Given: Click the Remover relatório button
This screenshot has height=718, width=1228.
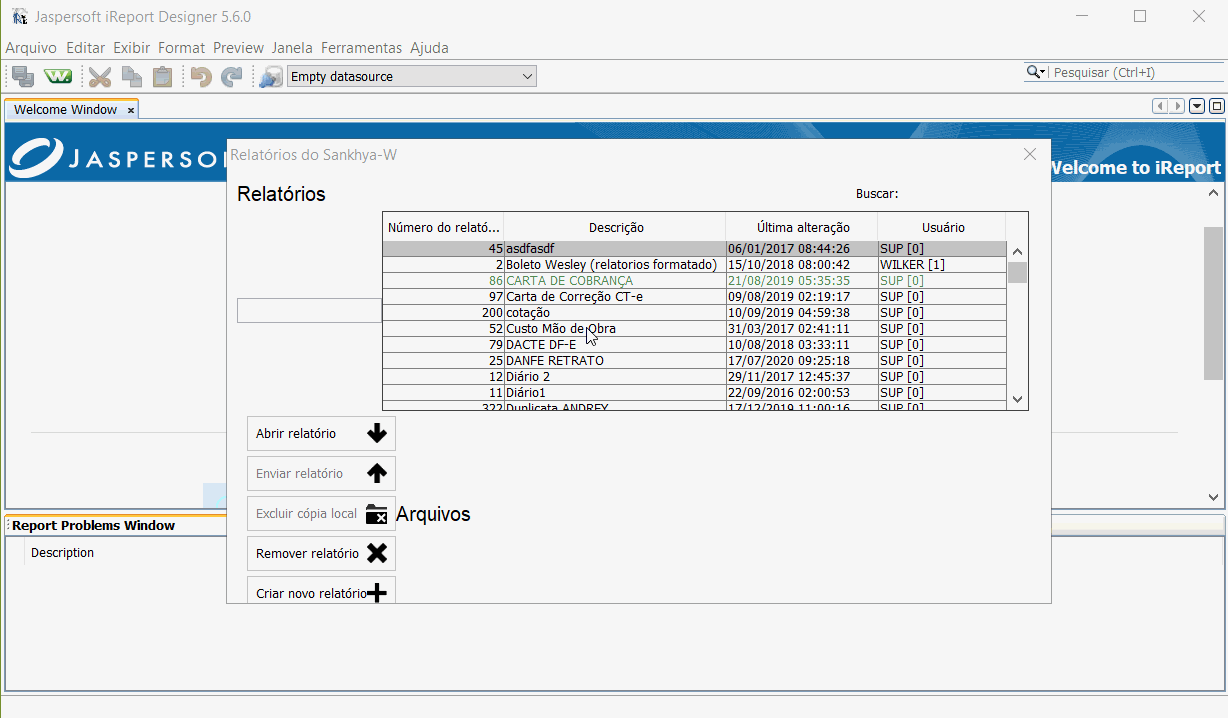Looking at the screenshot, I should (321, 554).
